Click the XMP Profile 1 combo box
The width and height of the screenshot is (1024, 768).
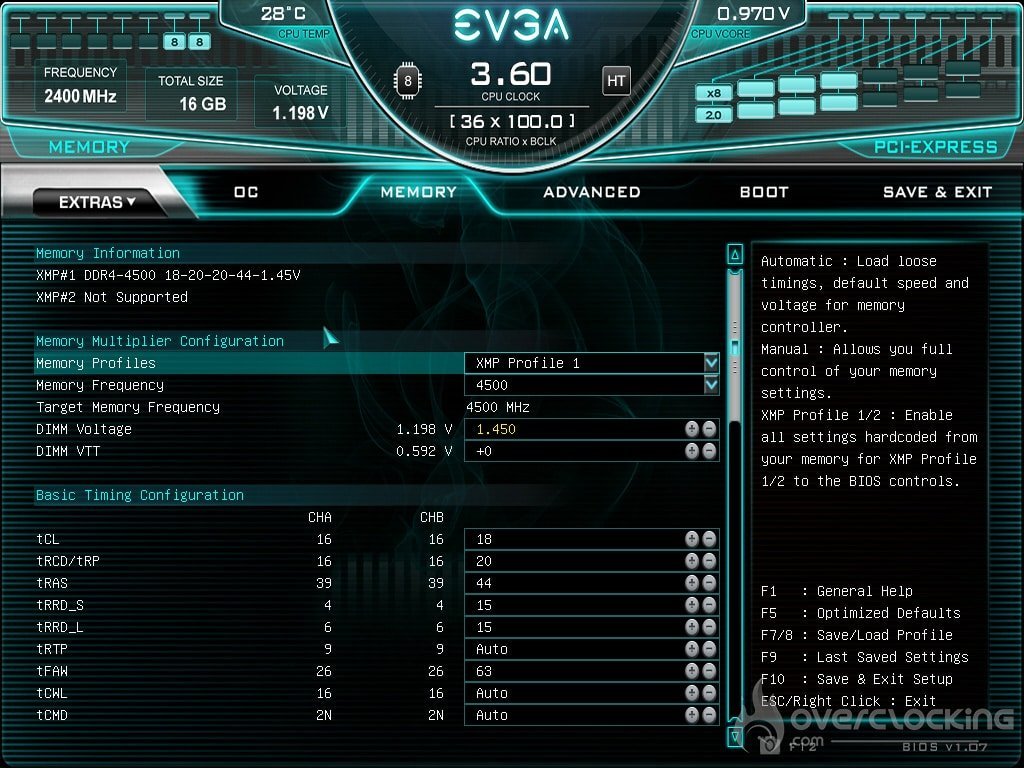pos(592,363)
